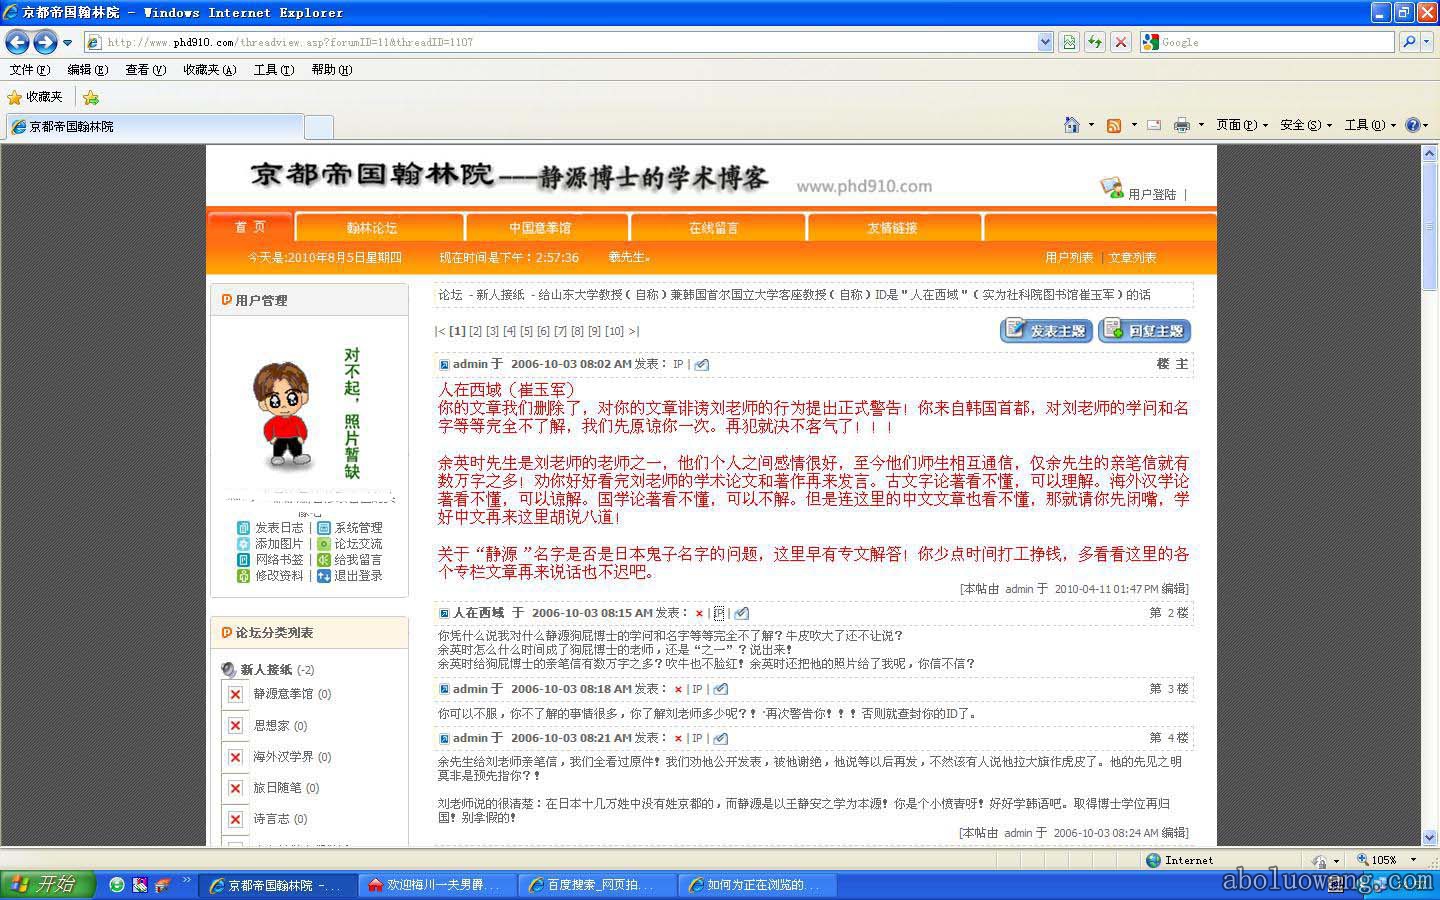This screenshot has width=1440, height=900.
Task: Click 退出登录 logout icon link
Action: (350, 575)
